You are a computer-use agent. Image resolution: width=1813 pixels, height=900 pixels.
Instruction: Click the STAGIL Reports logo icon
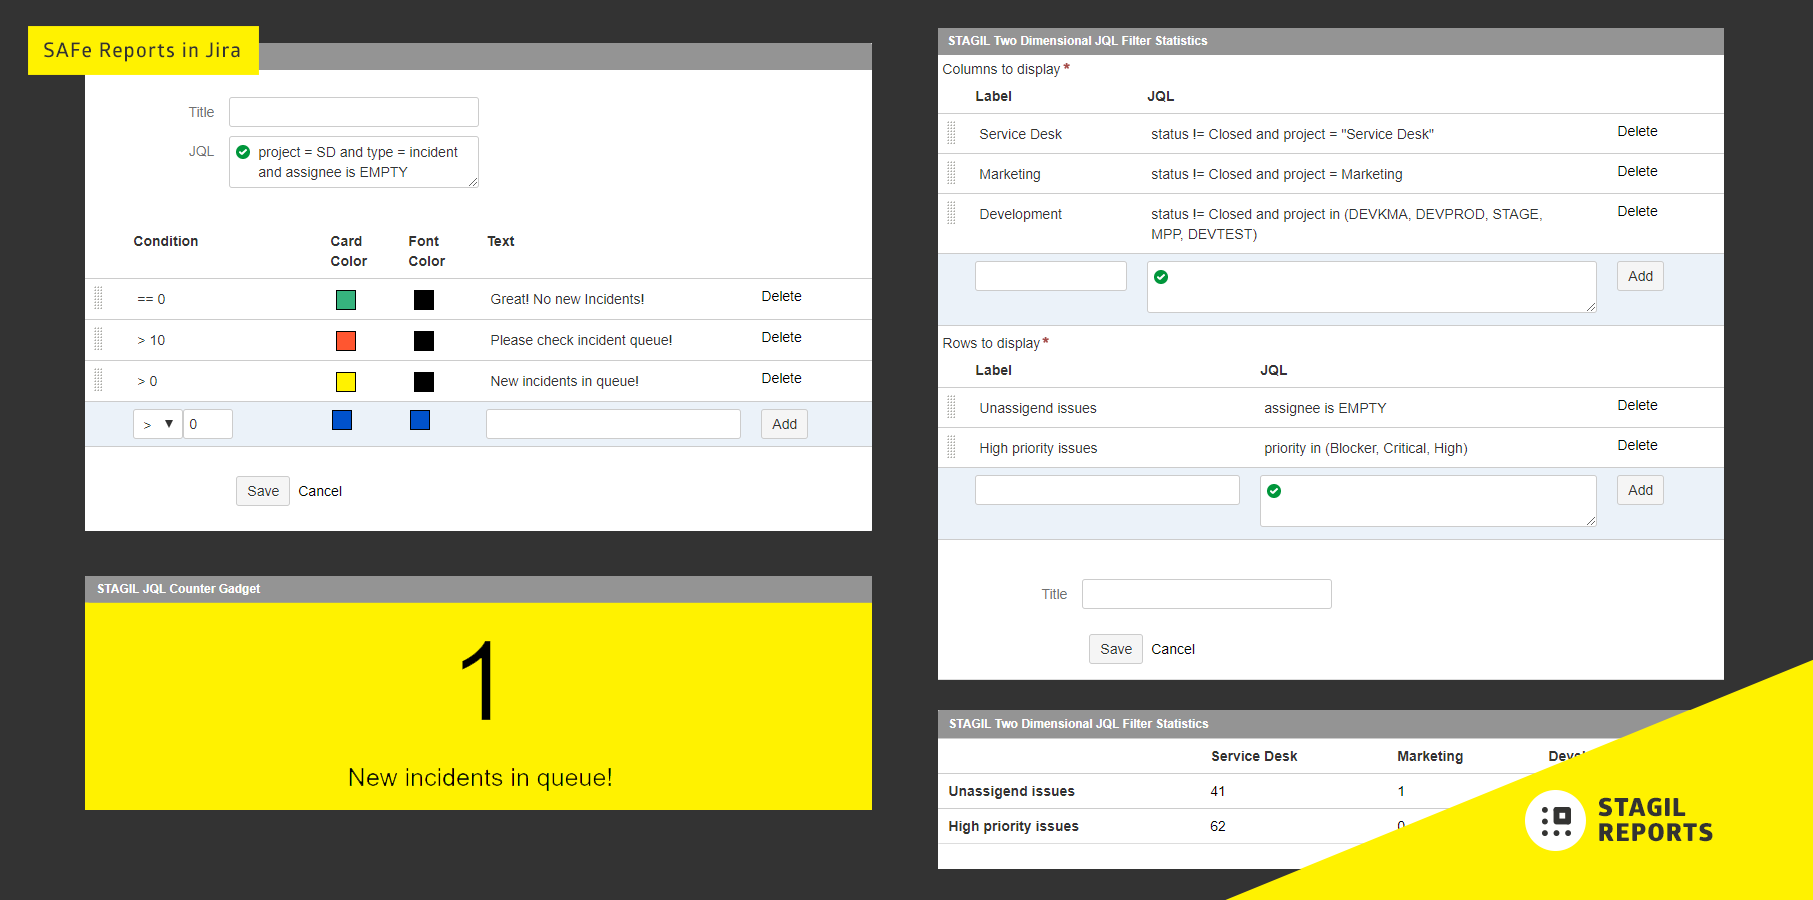pyautogui.click(x=1555, y=821)
